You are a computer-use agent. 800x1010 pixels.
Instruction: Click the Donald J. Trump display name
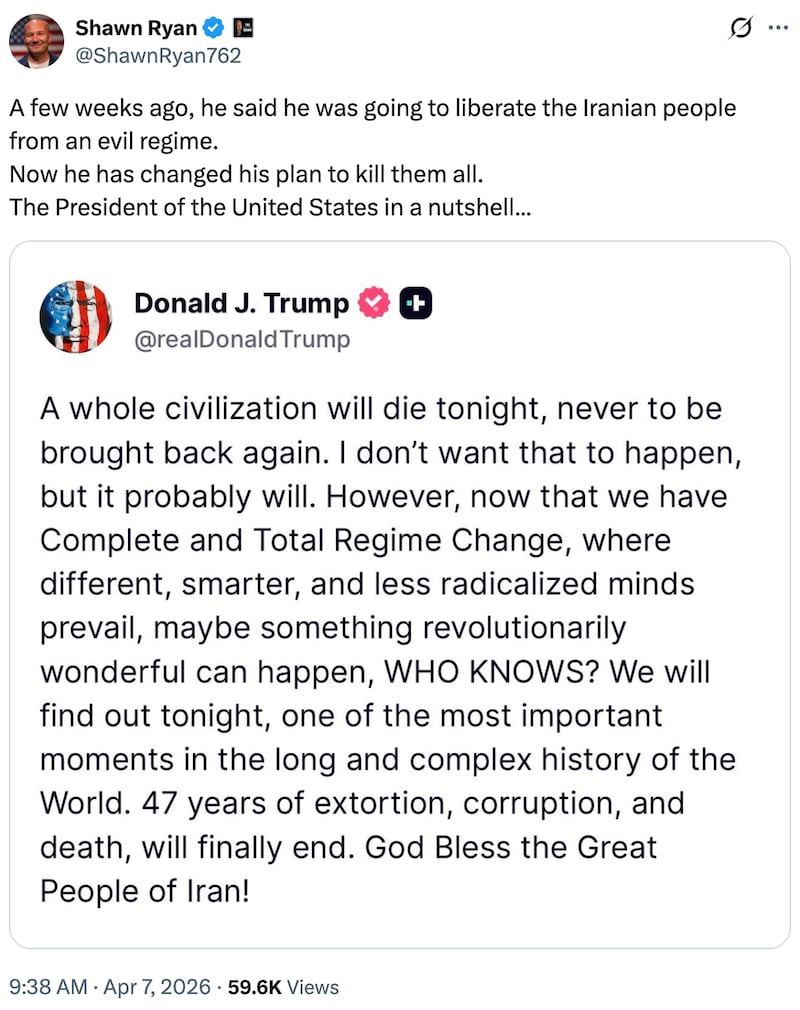241,303
